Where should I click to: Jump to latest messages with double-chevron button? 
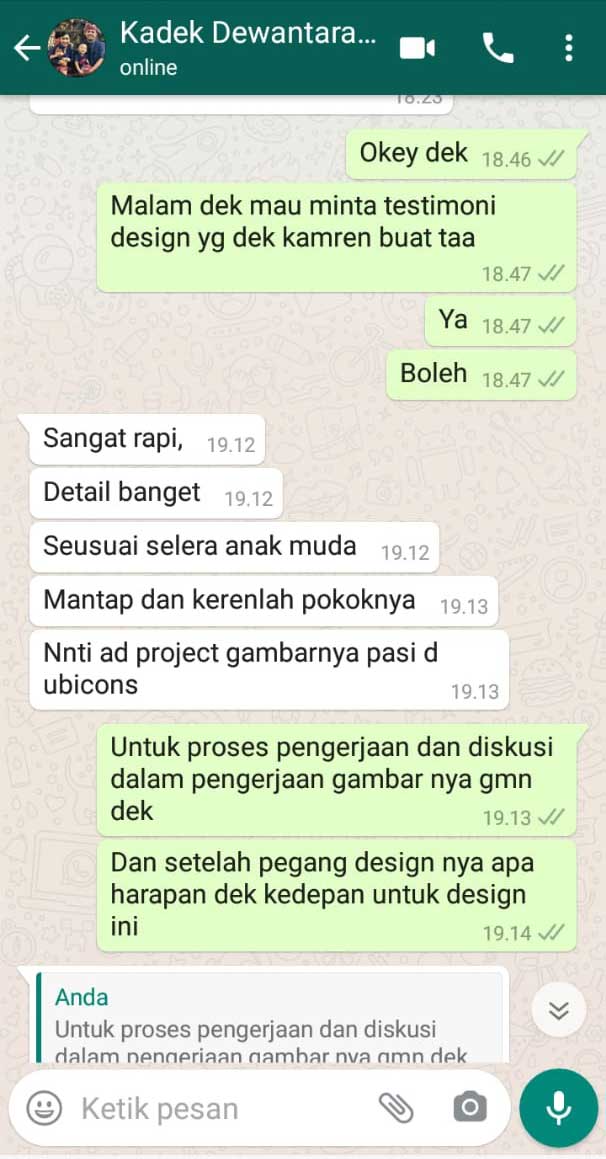559,1010
